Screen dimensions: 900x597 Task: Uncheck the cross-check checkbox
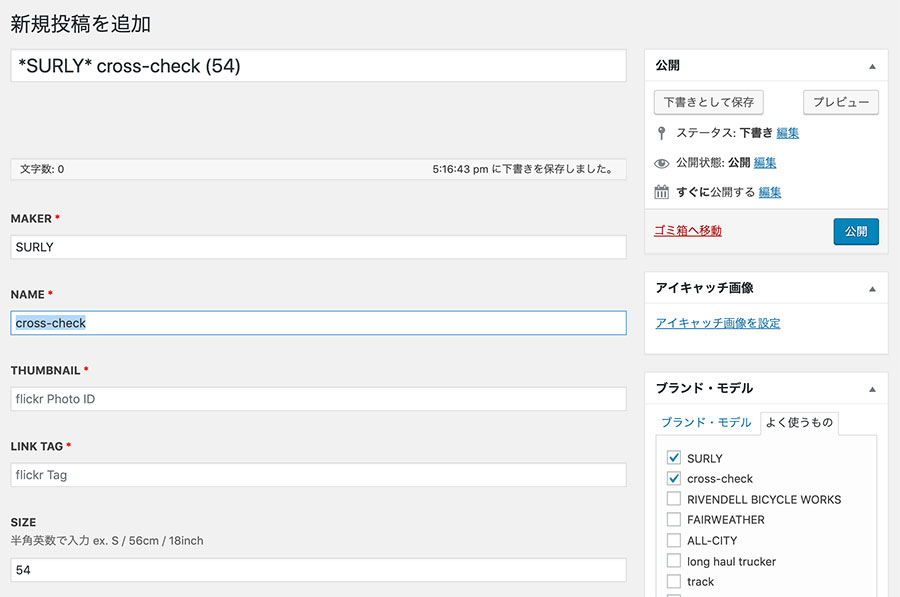pos(674,478)
